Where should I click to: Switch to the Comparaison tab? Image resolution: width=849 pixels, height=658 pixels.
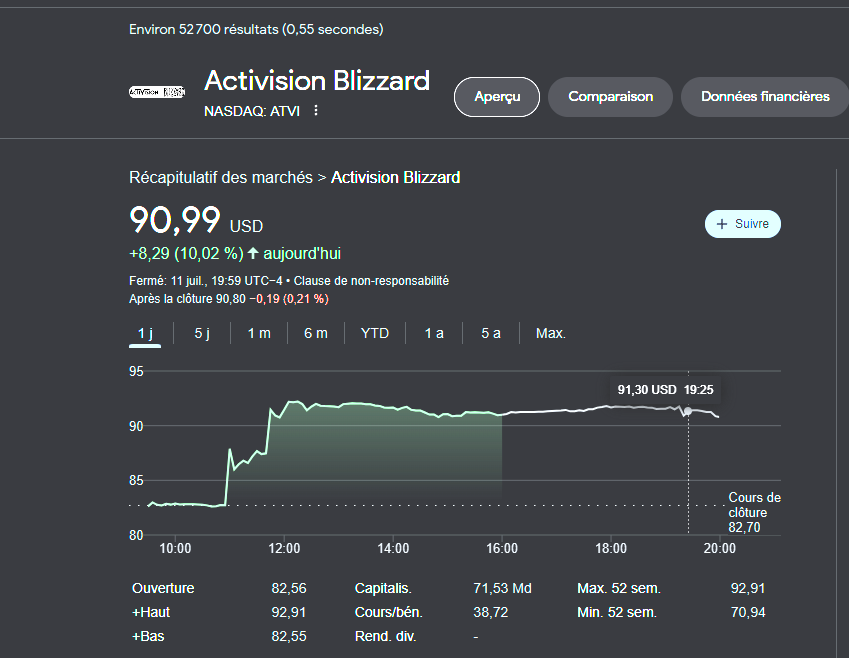point(610,96)
